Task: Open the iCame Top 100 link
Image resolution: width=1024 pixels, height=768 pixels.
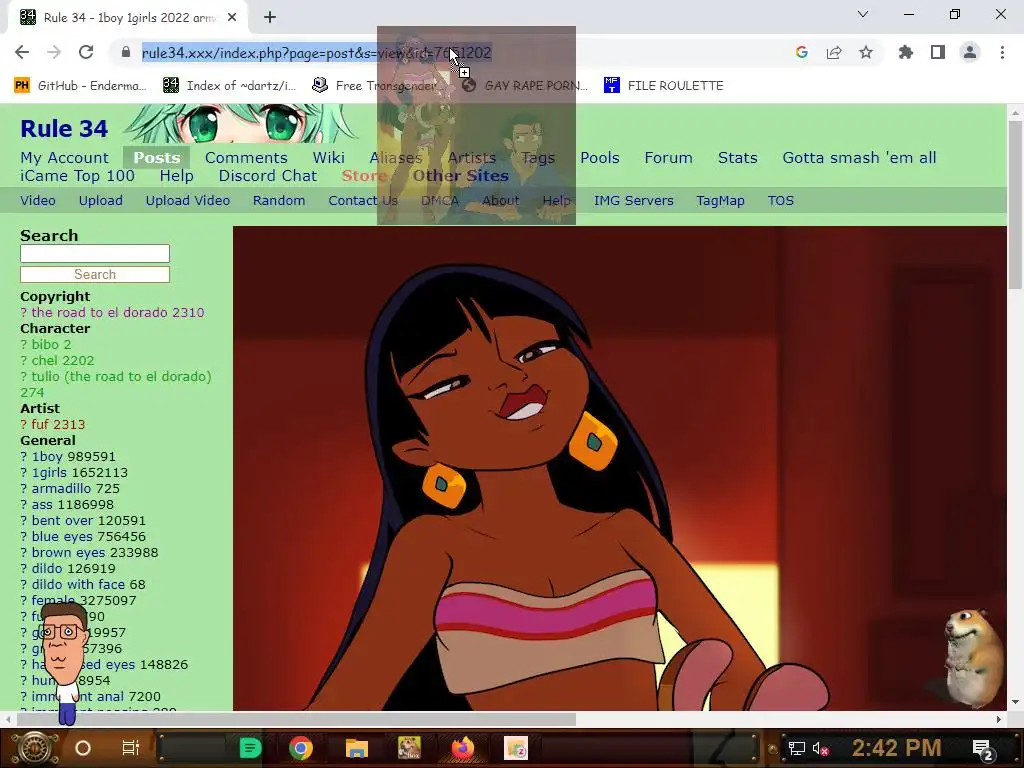Action: pyautogui.click(x=78, y=176)
